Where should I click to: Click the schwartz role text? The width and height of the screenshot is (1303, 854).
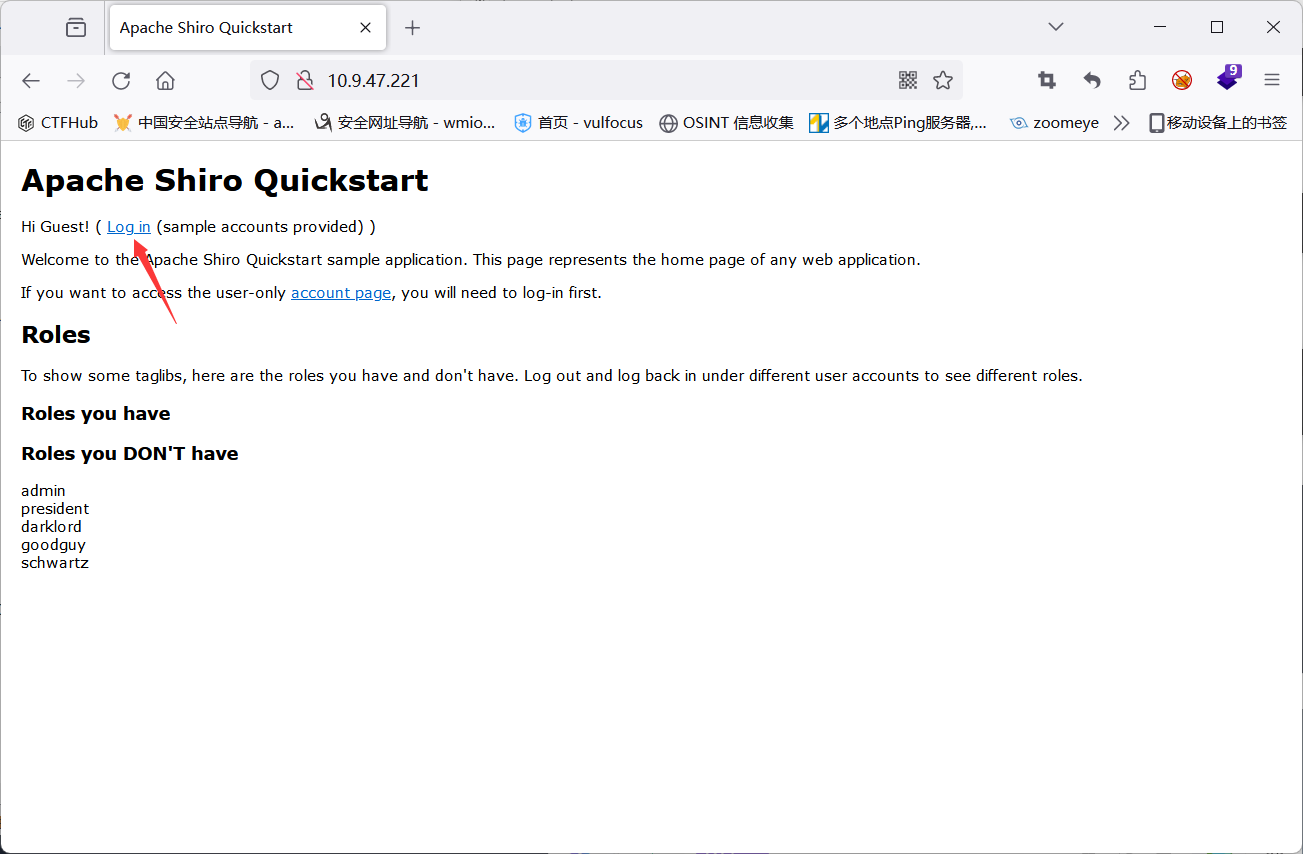tap(55, 563)
